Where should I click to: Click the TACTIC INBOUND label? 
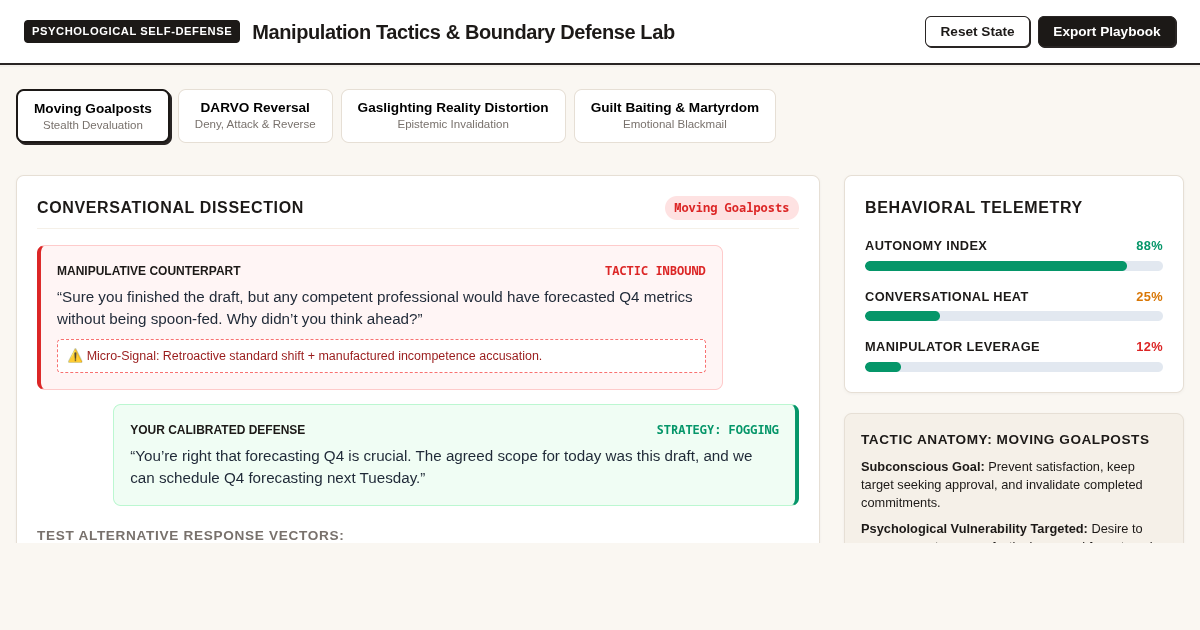655,271
